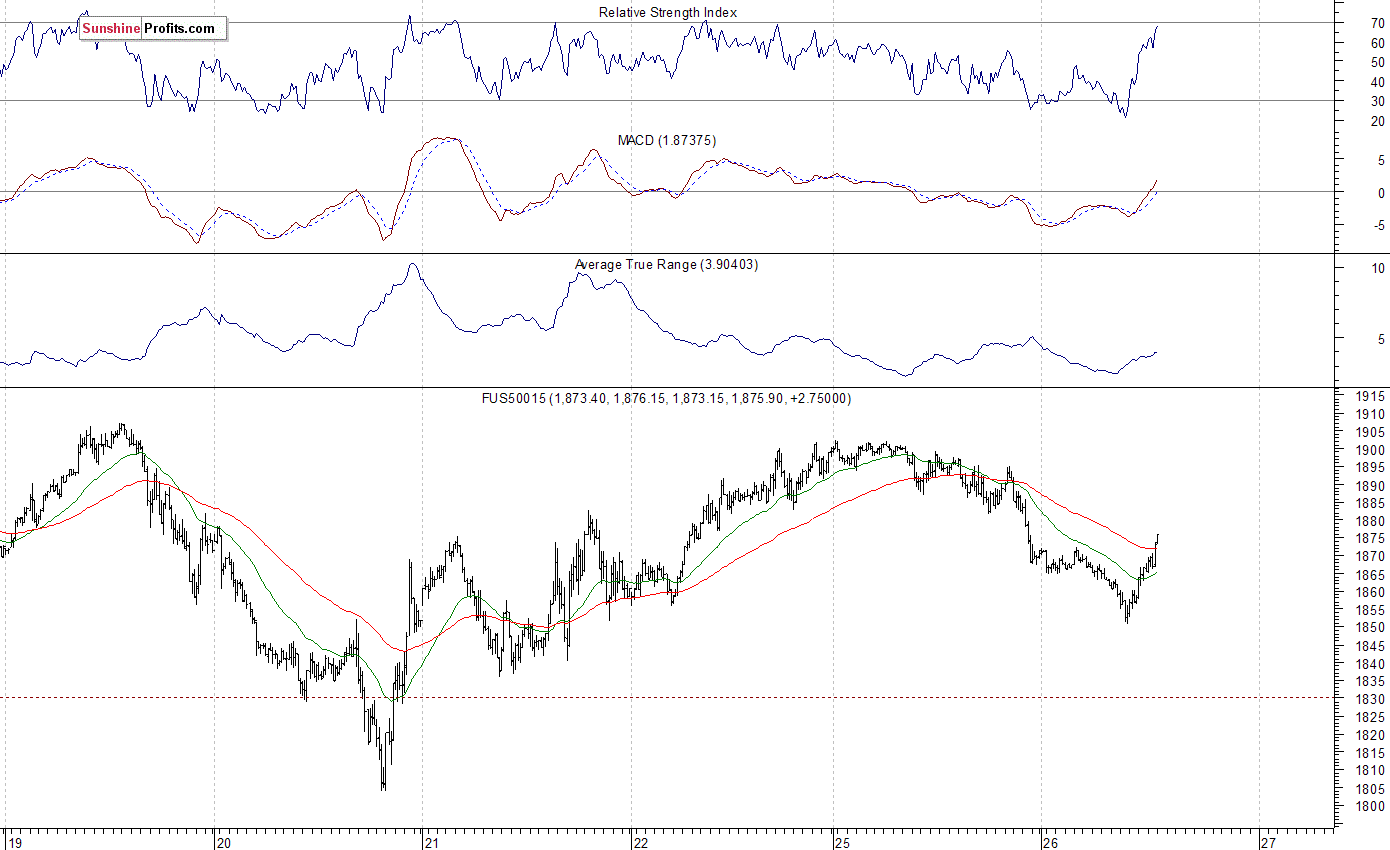Click the 70 level on RSI scale
Screen dimensions: 1390x850
[1377, 23]
